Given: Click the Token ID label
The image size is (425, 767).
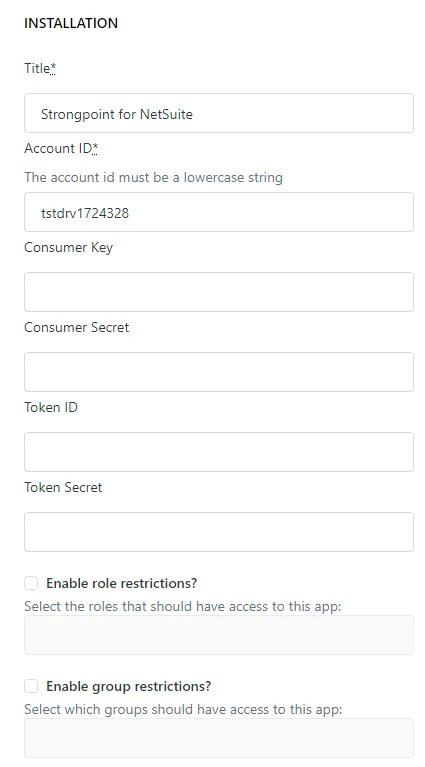Looking at the screenshot, I should tap(51, 407).
